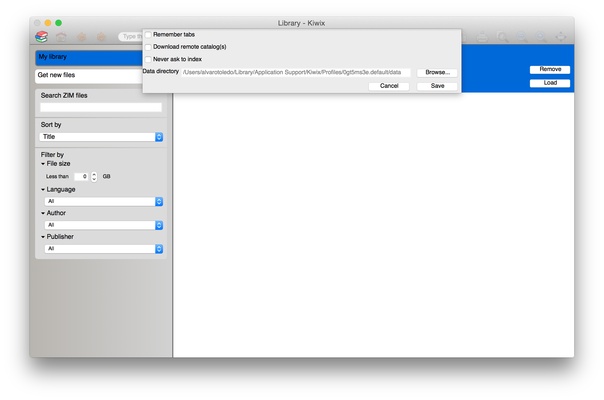
Task: Click the yellow minimize window button
Action: (48, 23)
